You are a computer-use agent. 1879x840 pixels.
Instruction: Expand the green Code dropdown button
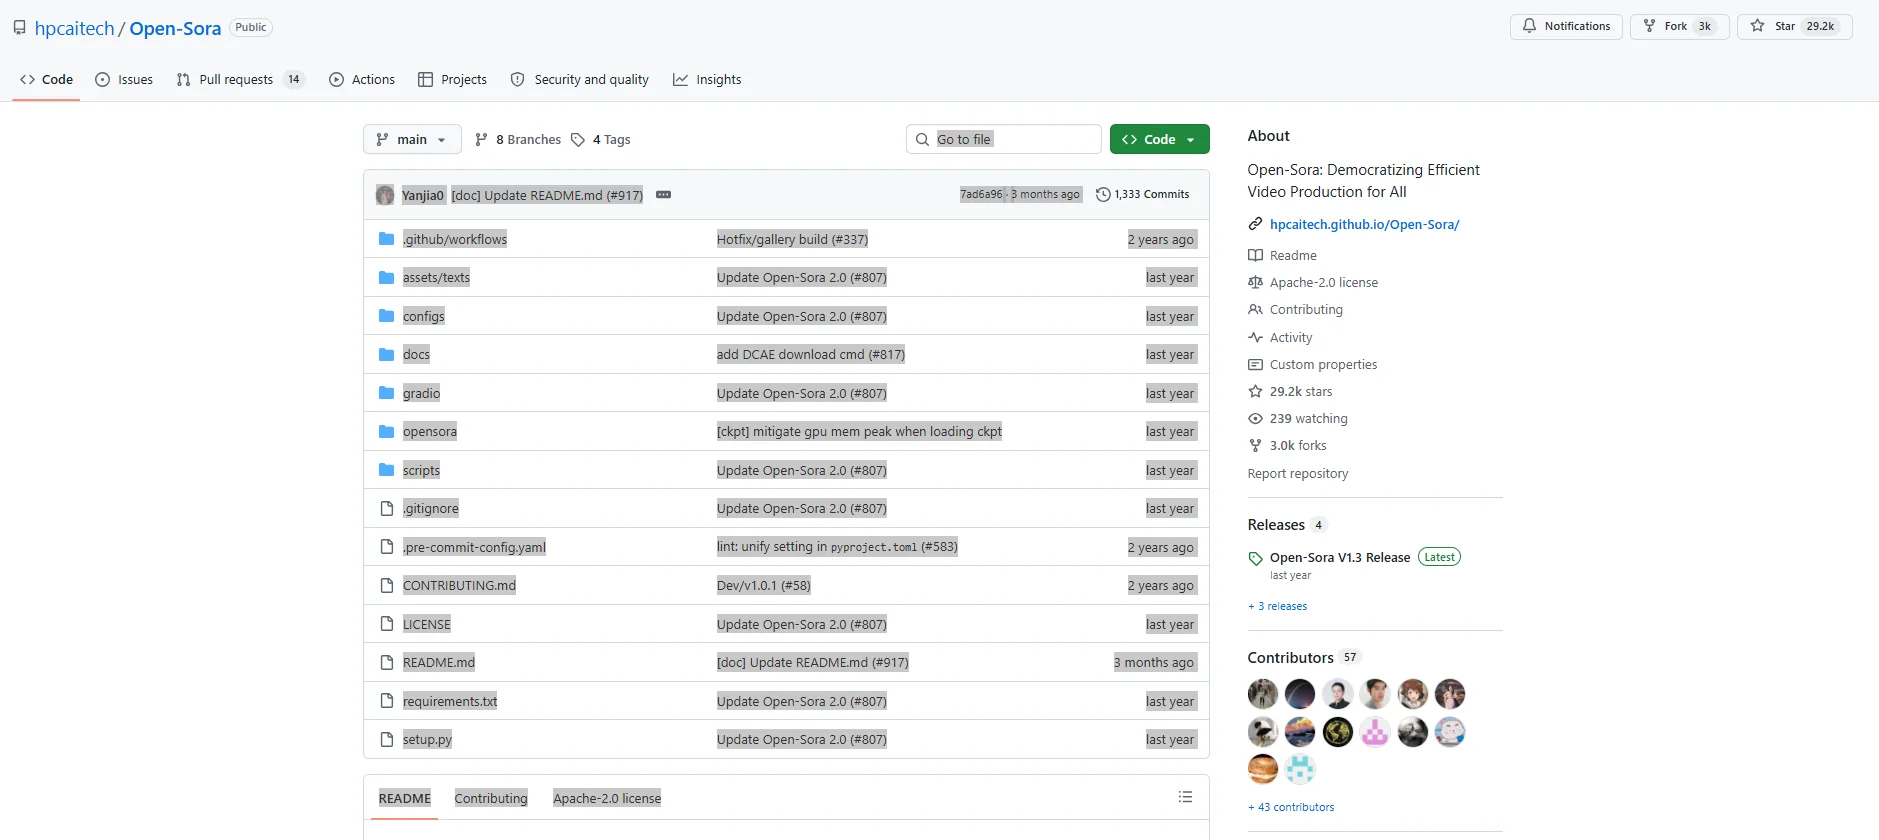(1159, 140)
